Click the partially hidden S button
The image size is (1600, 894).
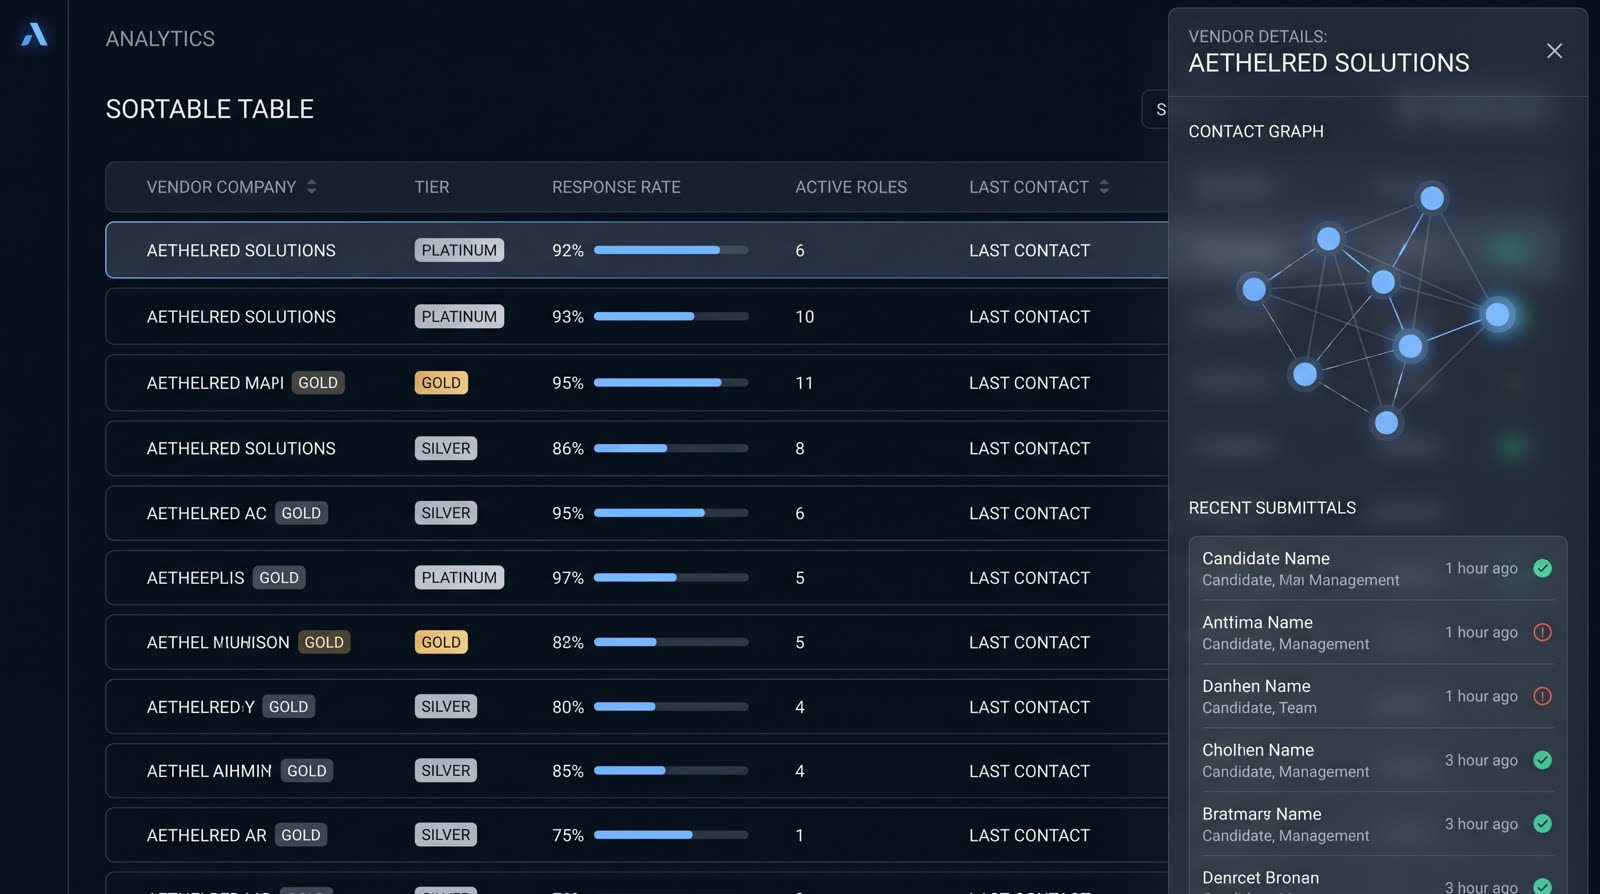pos(1156,109)
